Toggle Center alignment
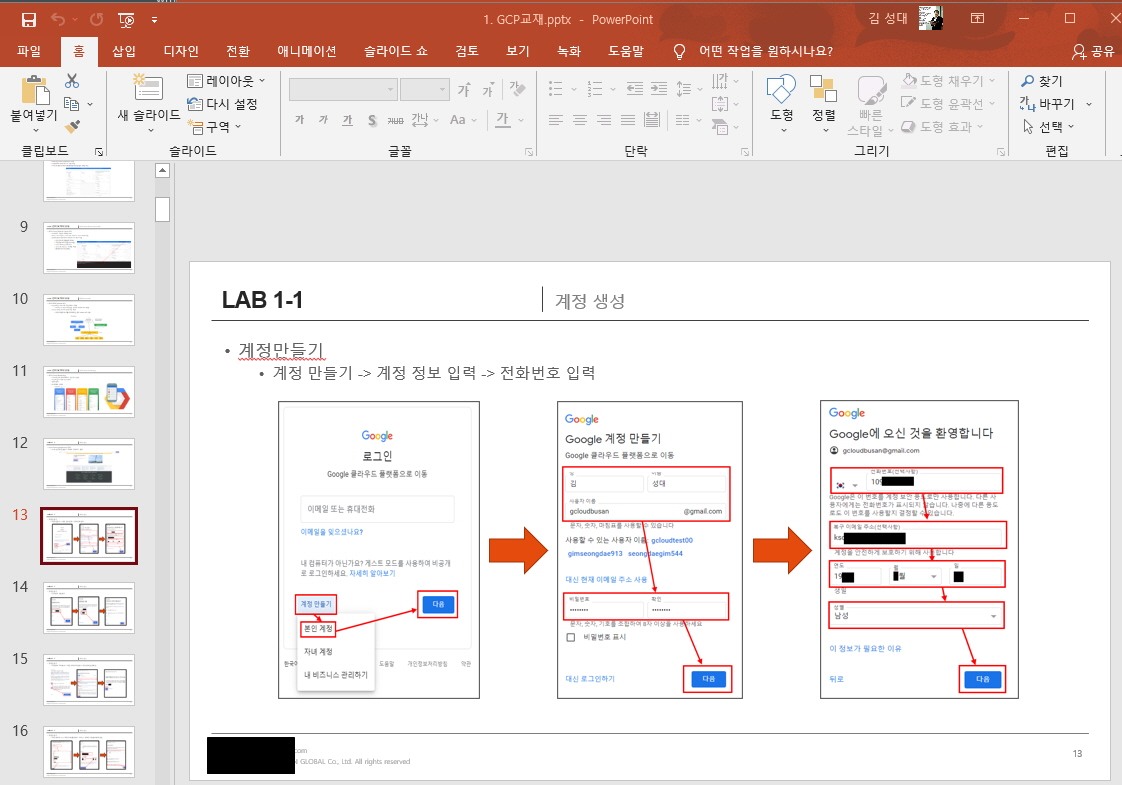 580,120
